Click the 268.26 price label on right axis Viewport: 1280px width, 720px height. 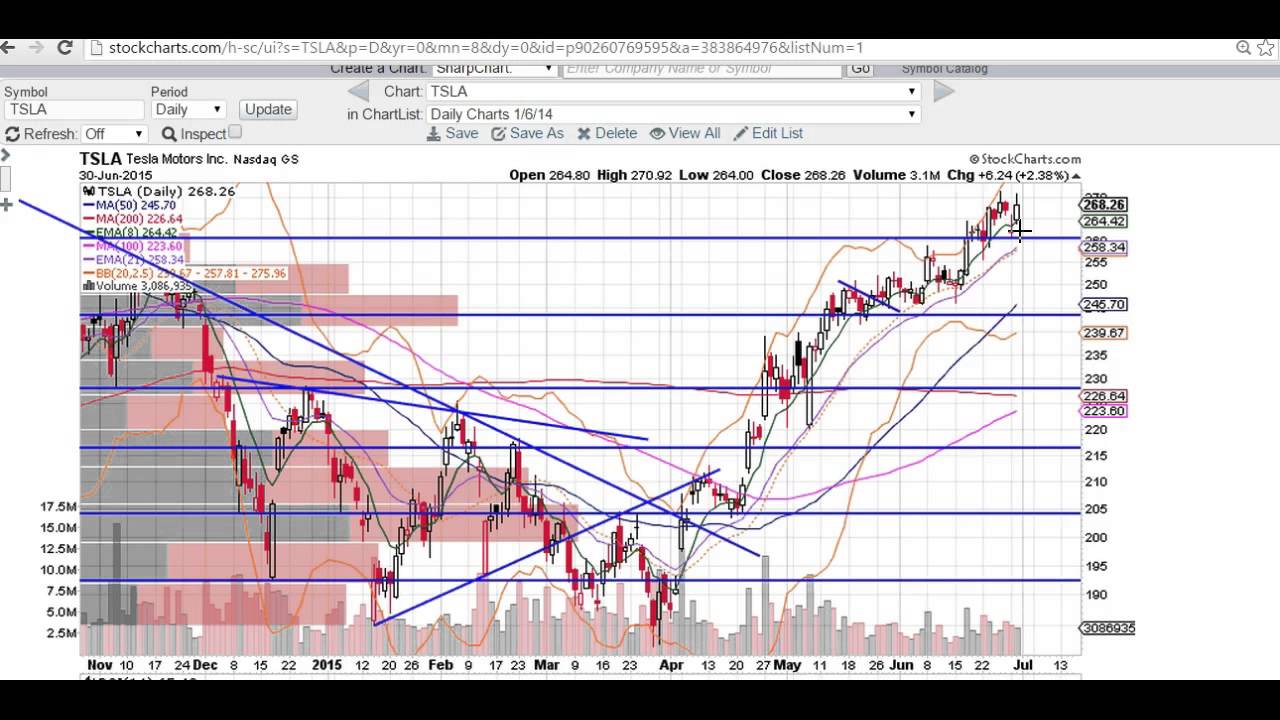[x=1104, y=204]
